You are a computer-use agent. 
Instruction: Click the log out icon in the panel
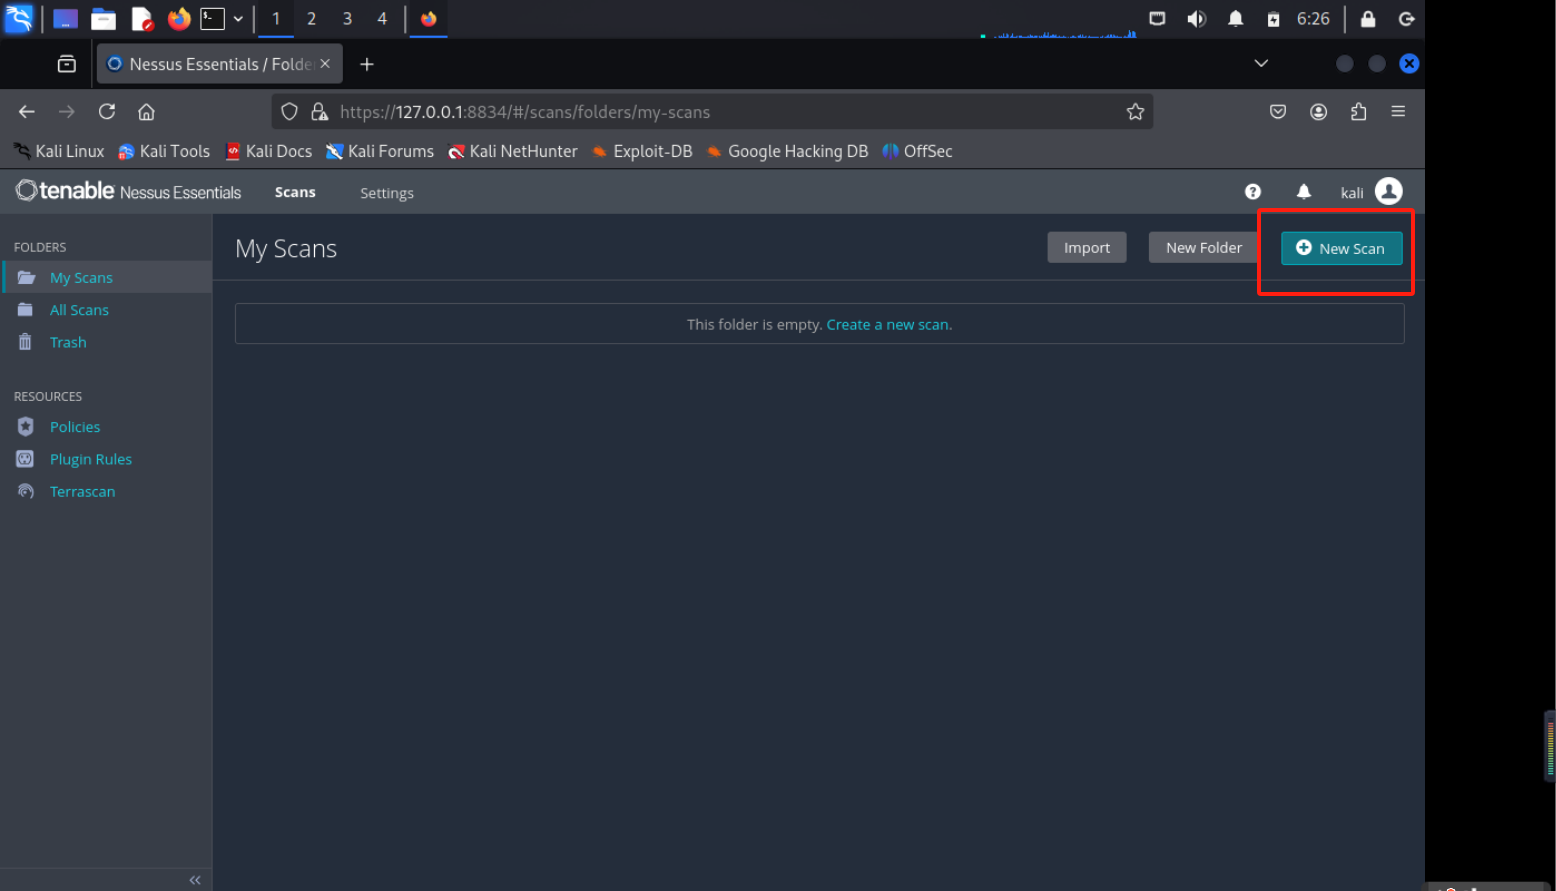1406,18
